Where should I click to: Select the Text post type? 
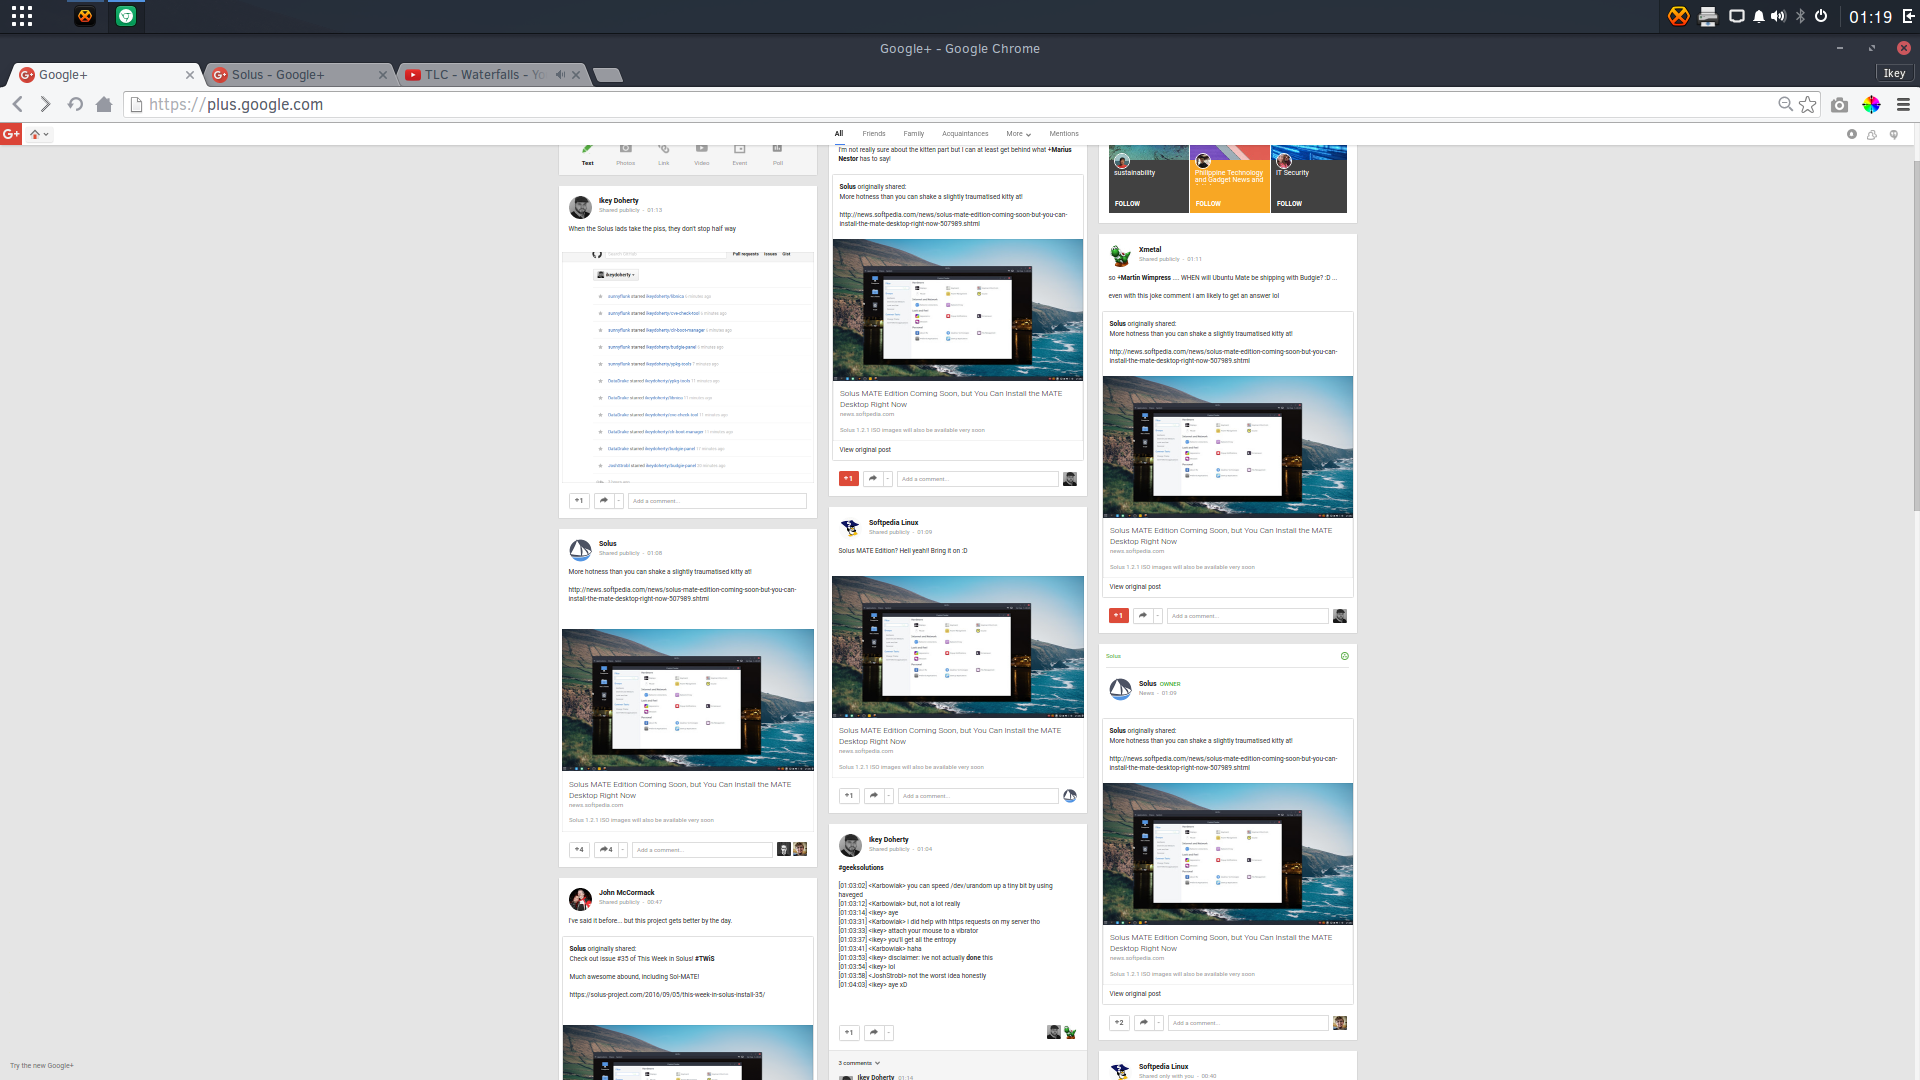coord(588,154)
